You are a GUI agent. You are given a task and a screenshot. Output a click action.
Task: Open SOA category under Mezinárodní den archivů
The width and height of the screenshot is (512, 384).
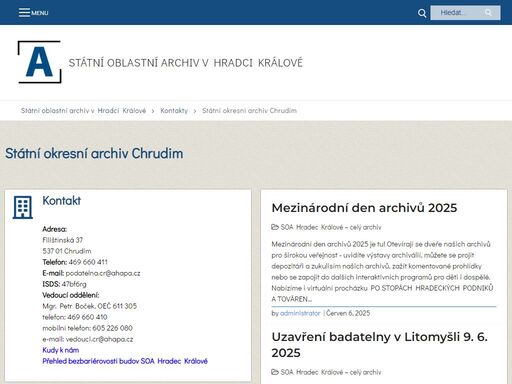tap(331, 227)
